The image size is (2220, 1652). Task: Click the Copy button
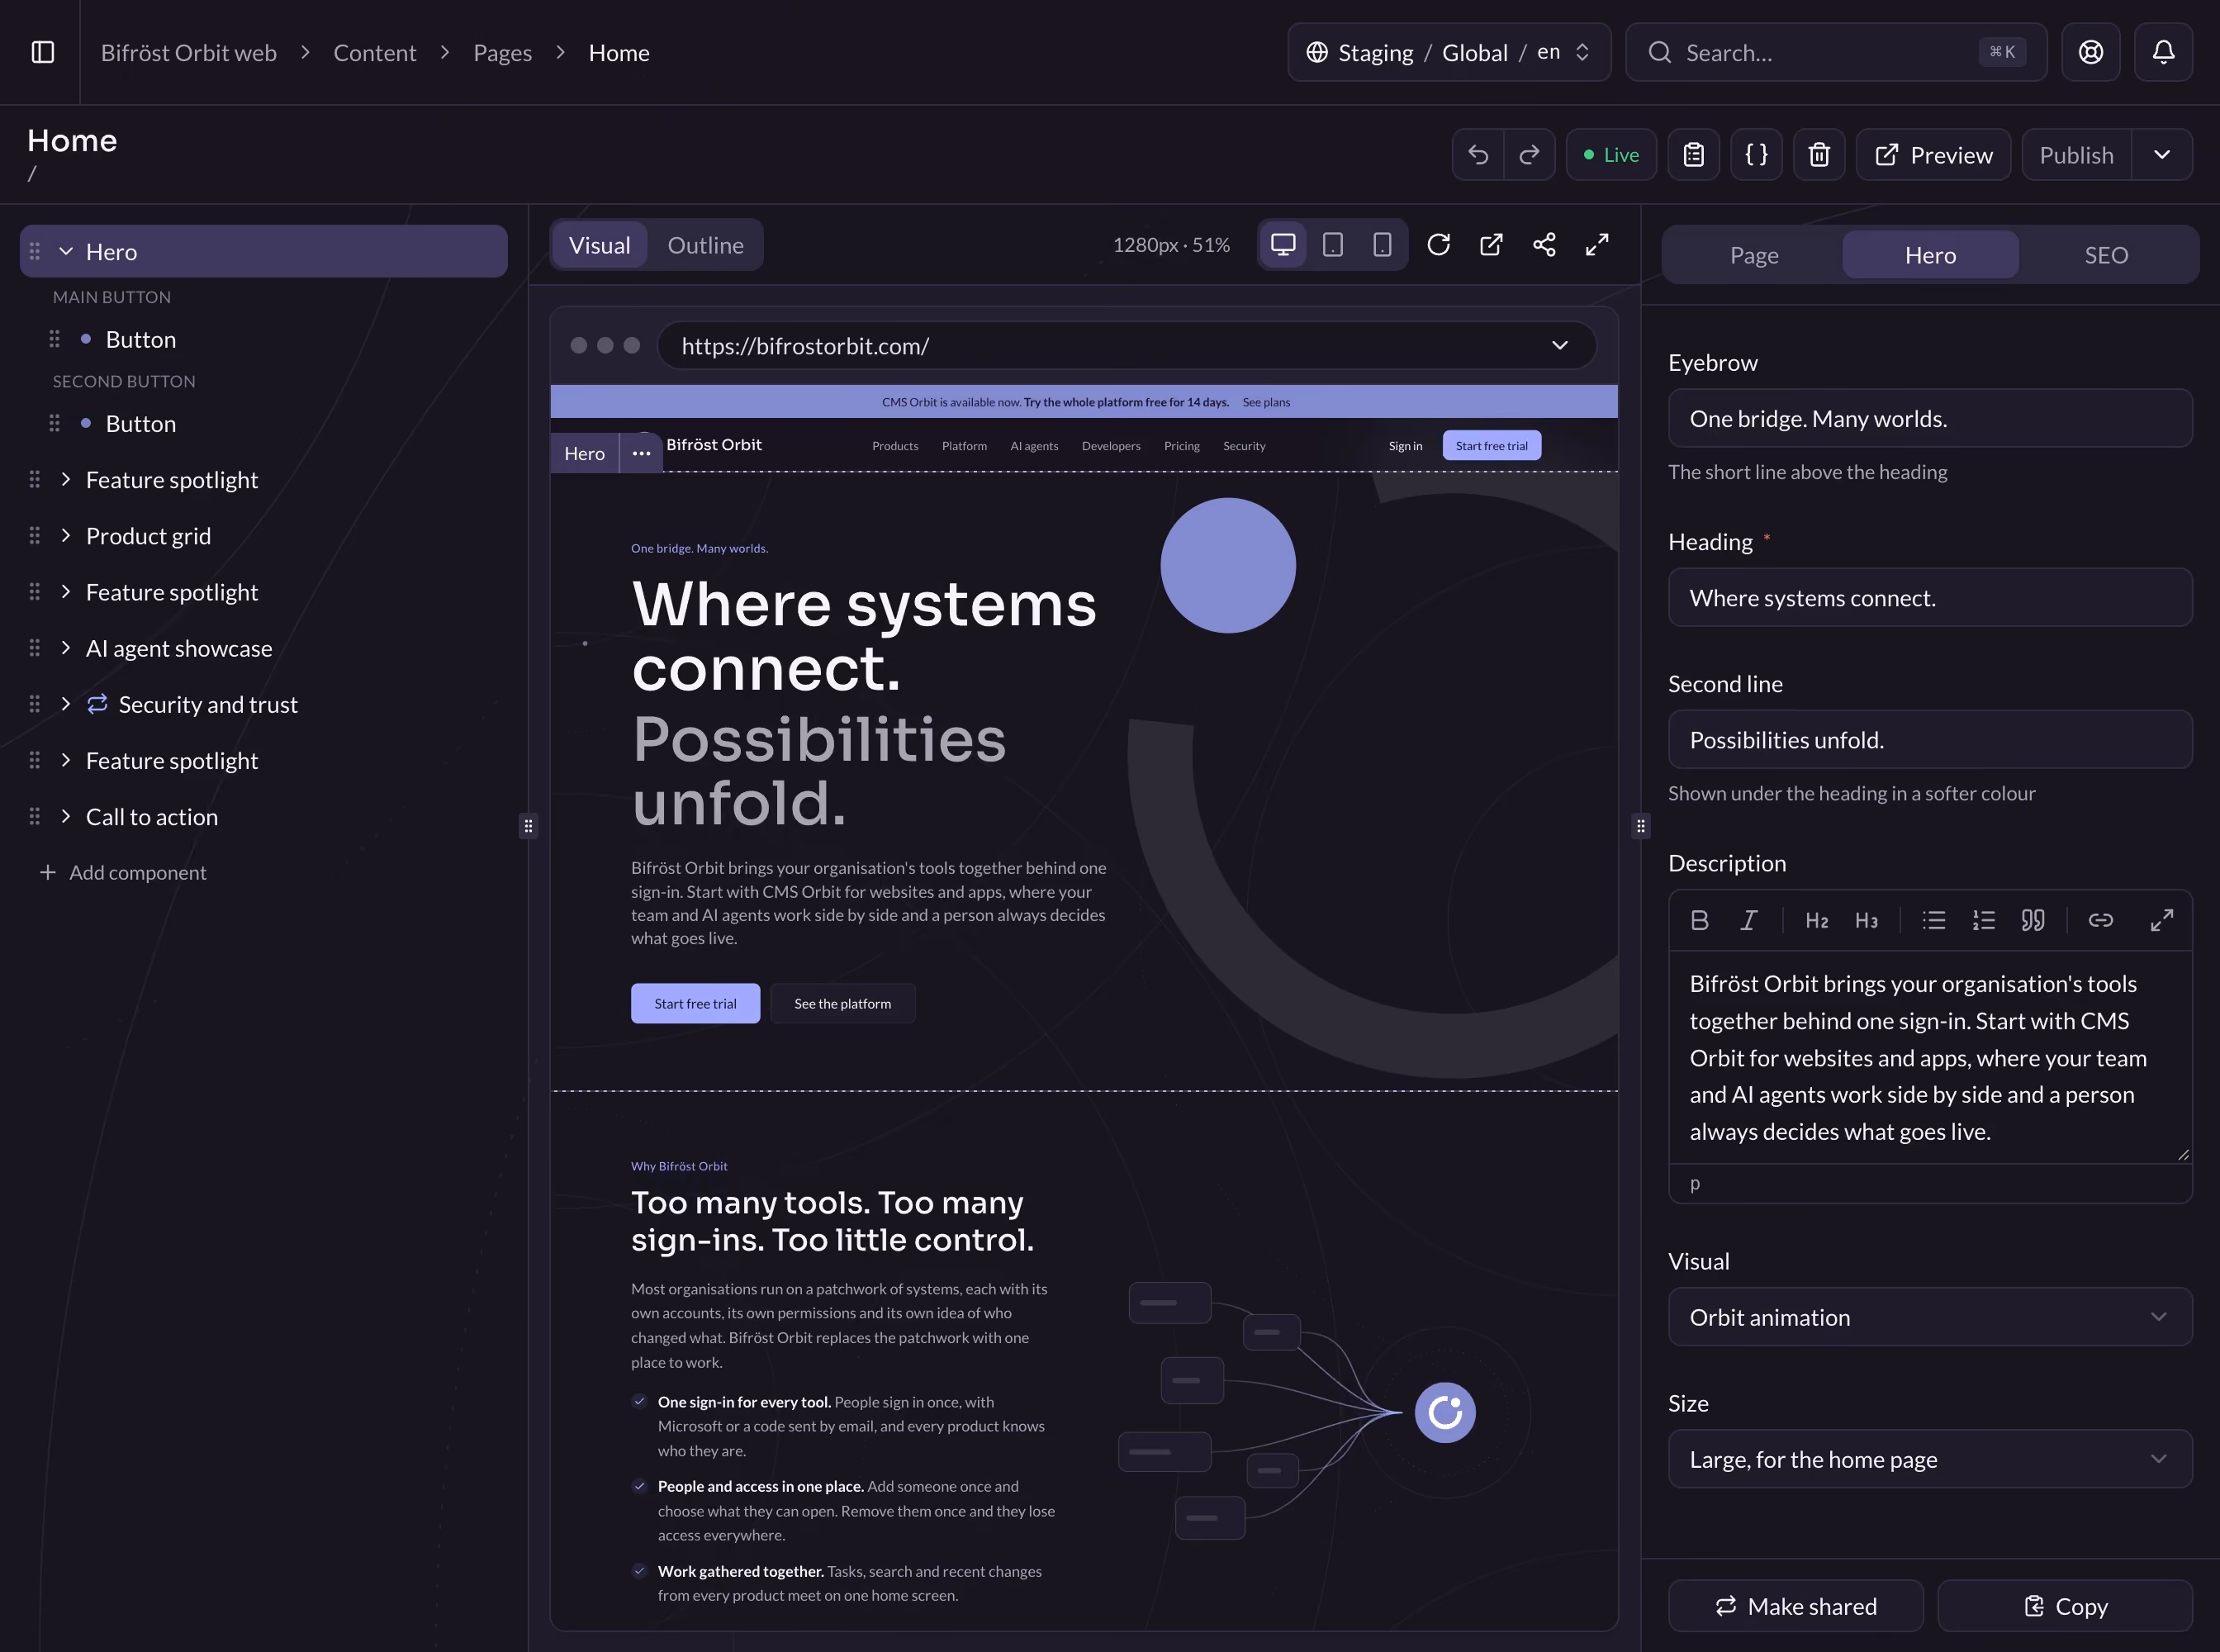[x=2065, y=1606]
